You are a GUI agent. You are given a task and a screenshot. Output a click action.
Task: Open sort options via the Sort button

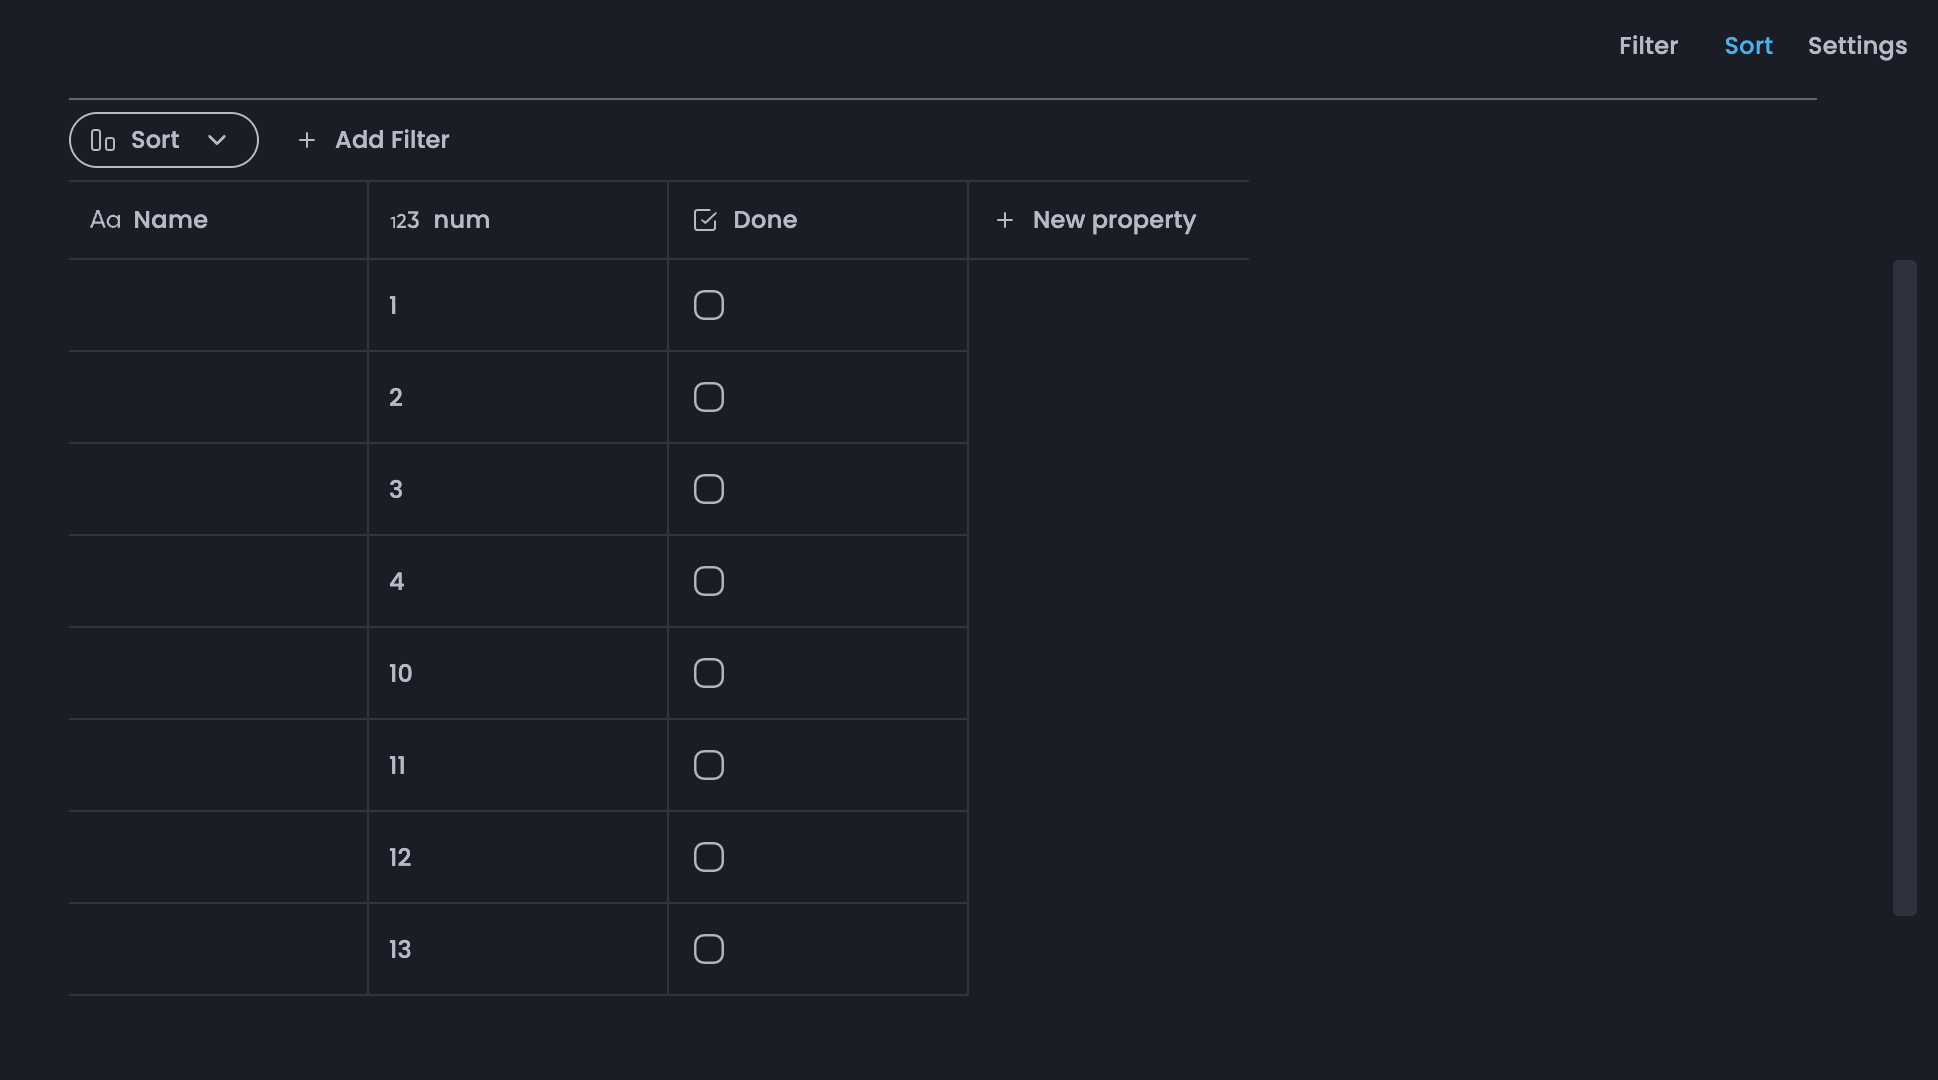[x=155, y=140]
